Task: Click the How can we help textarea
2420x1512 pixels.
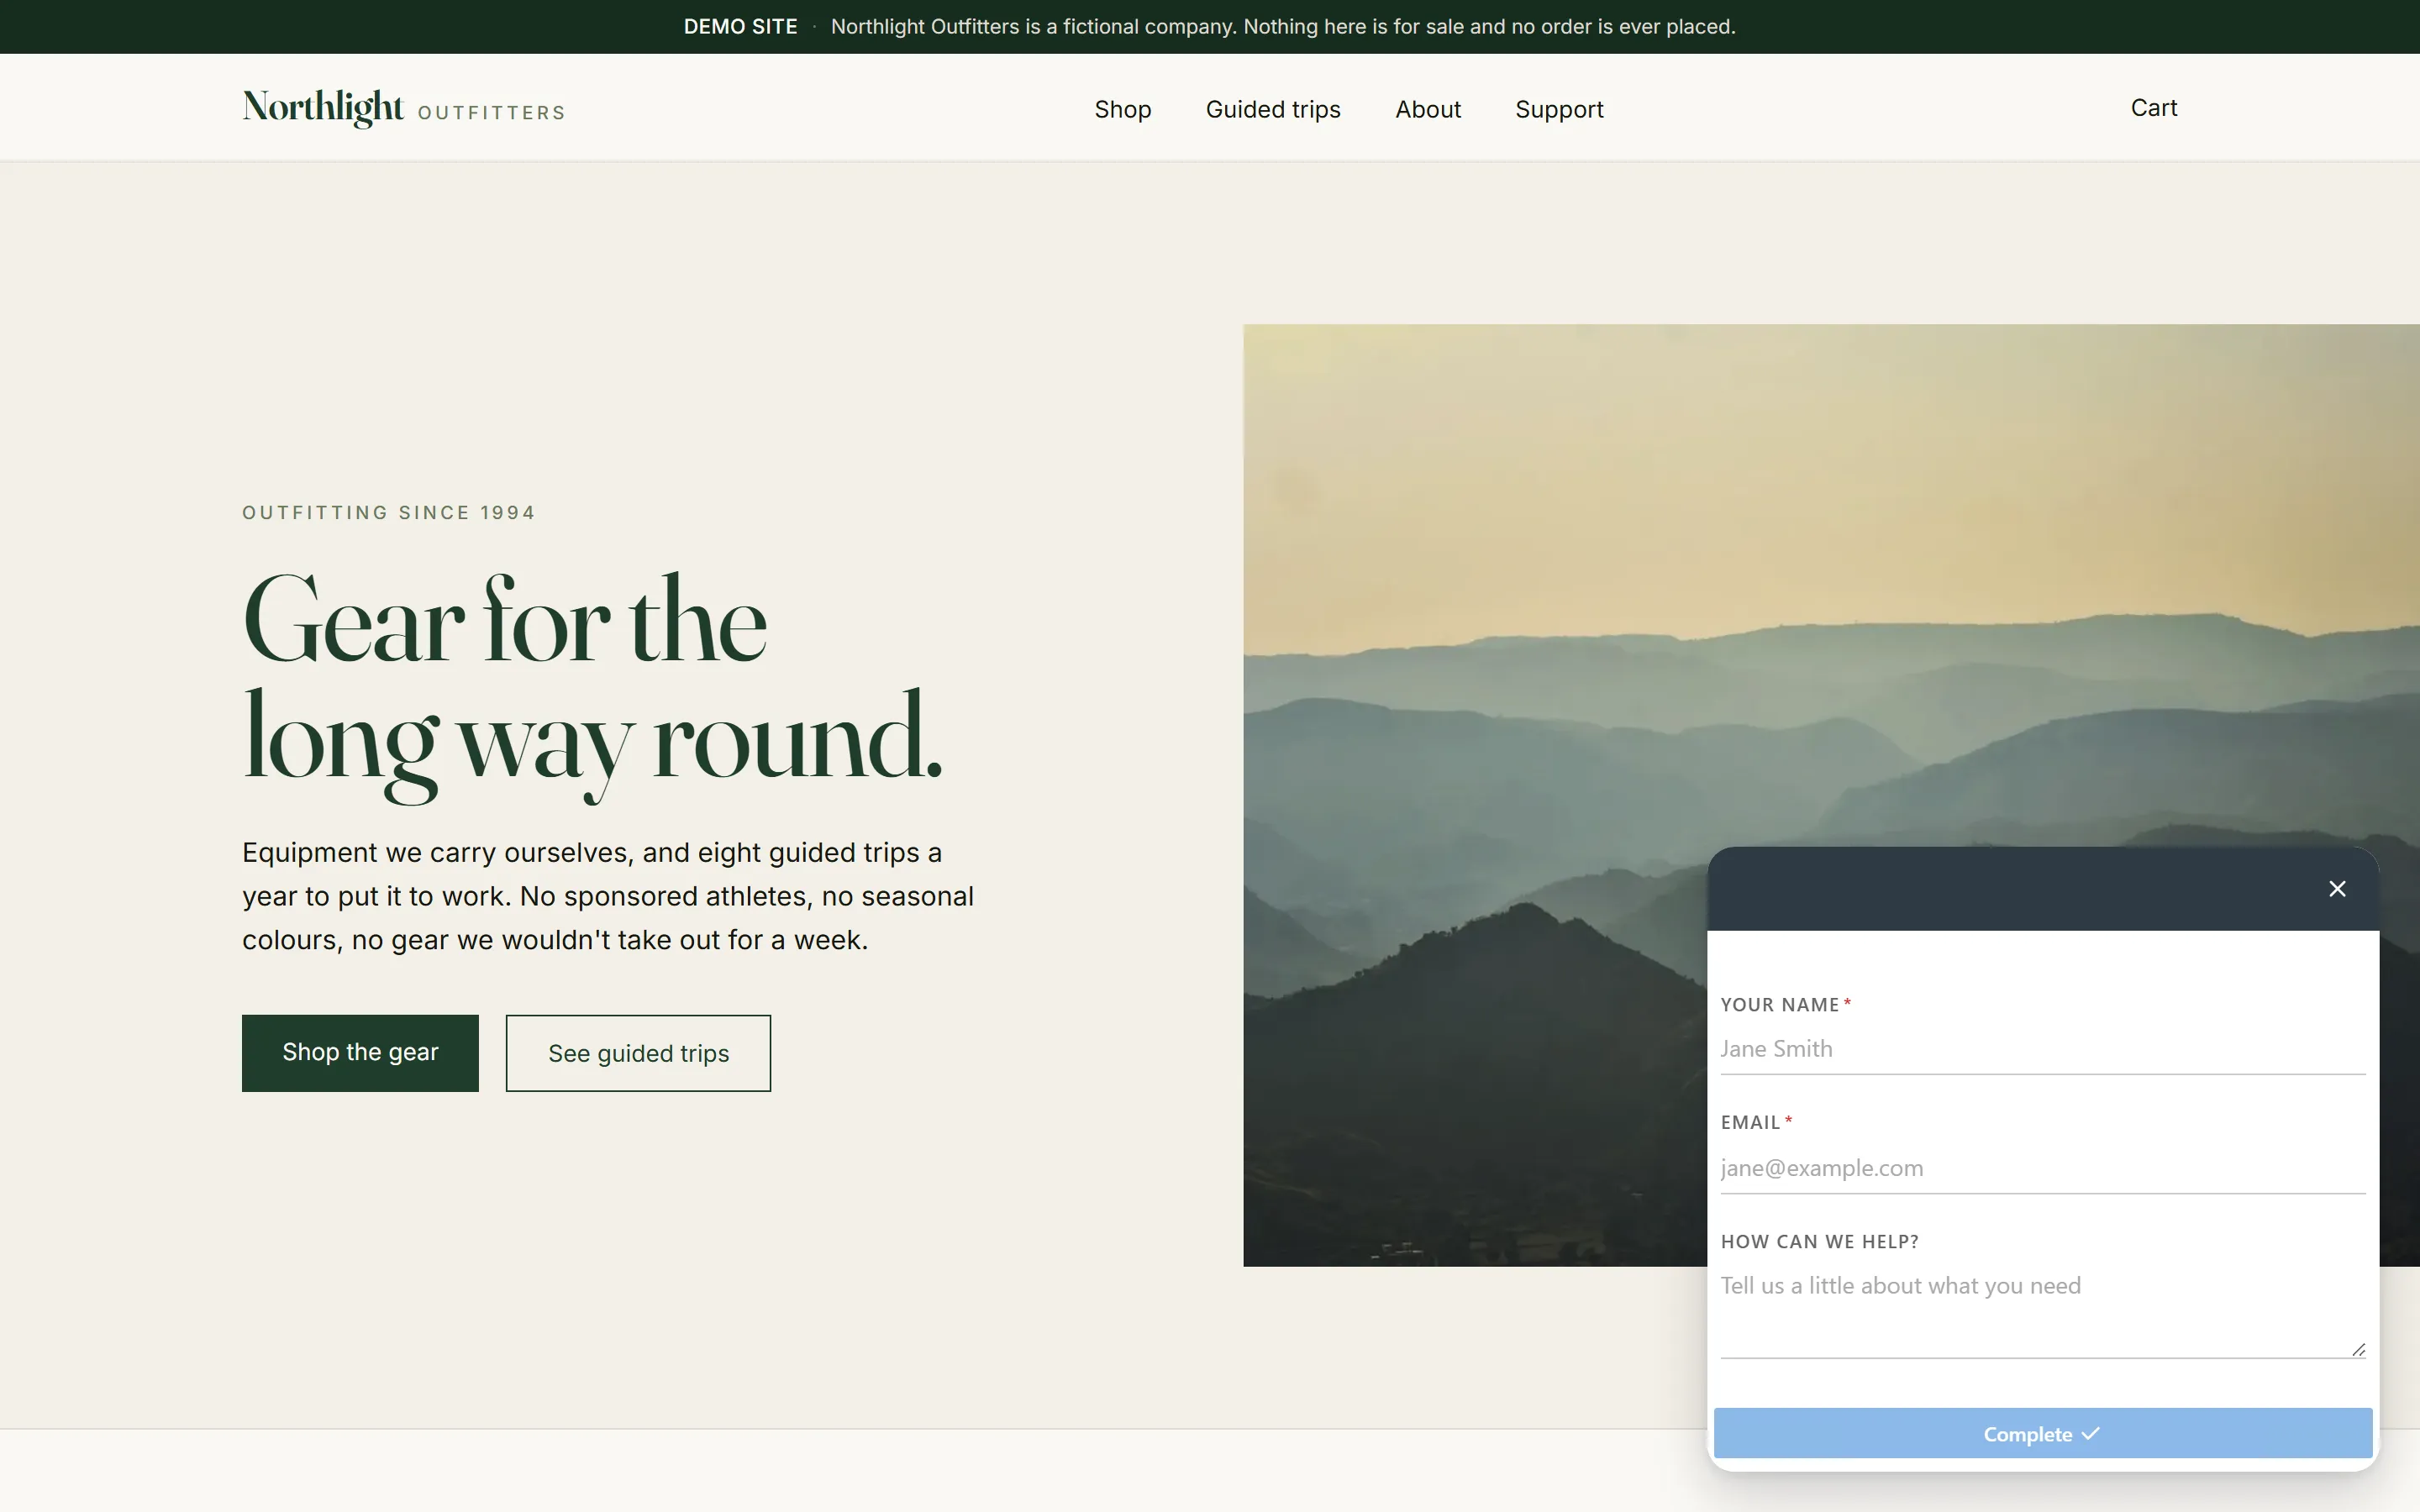Action: 2042,1311
